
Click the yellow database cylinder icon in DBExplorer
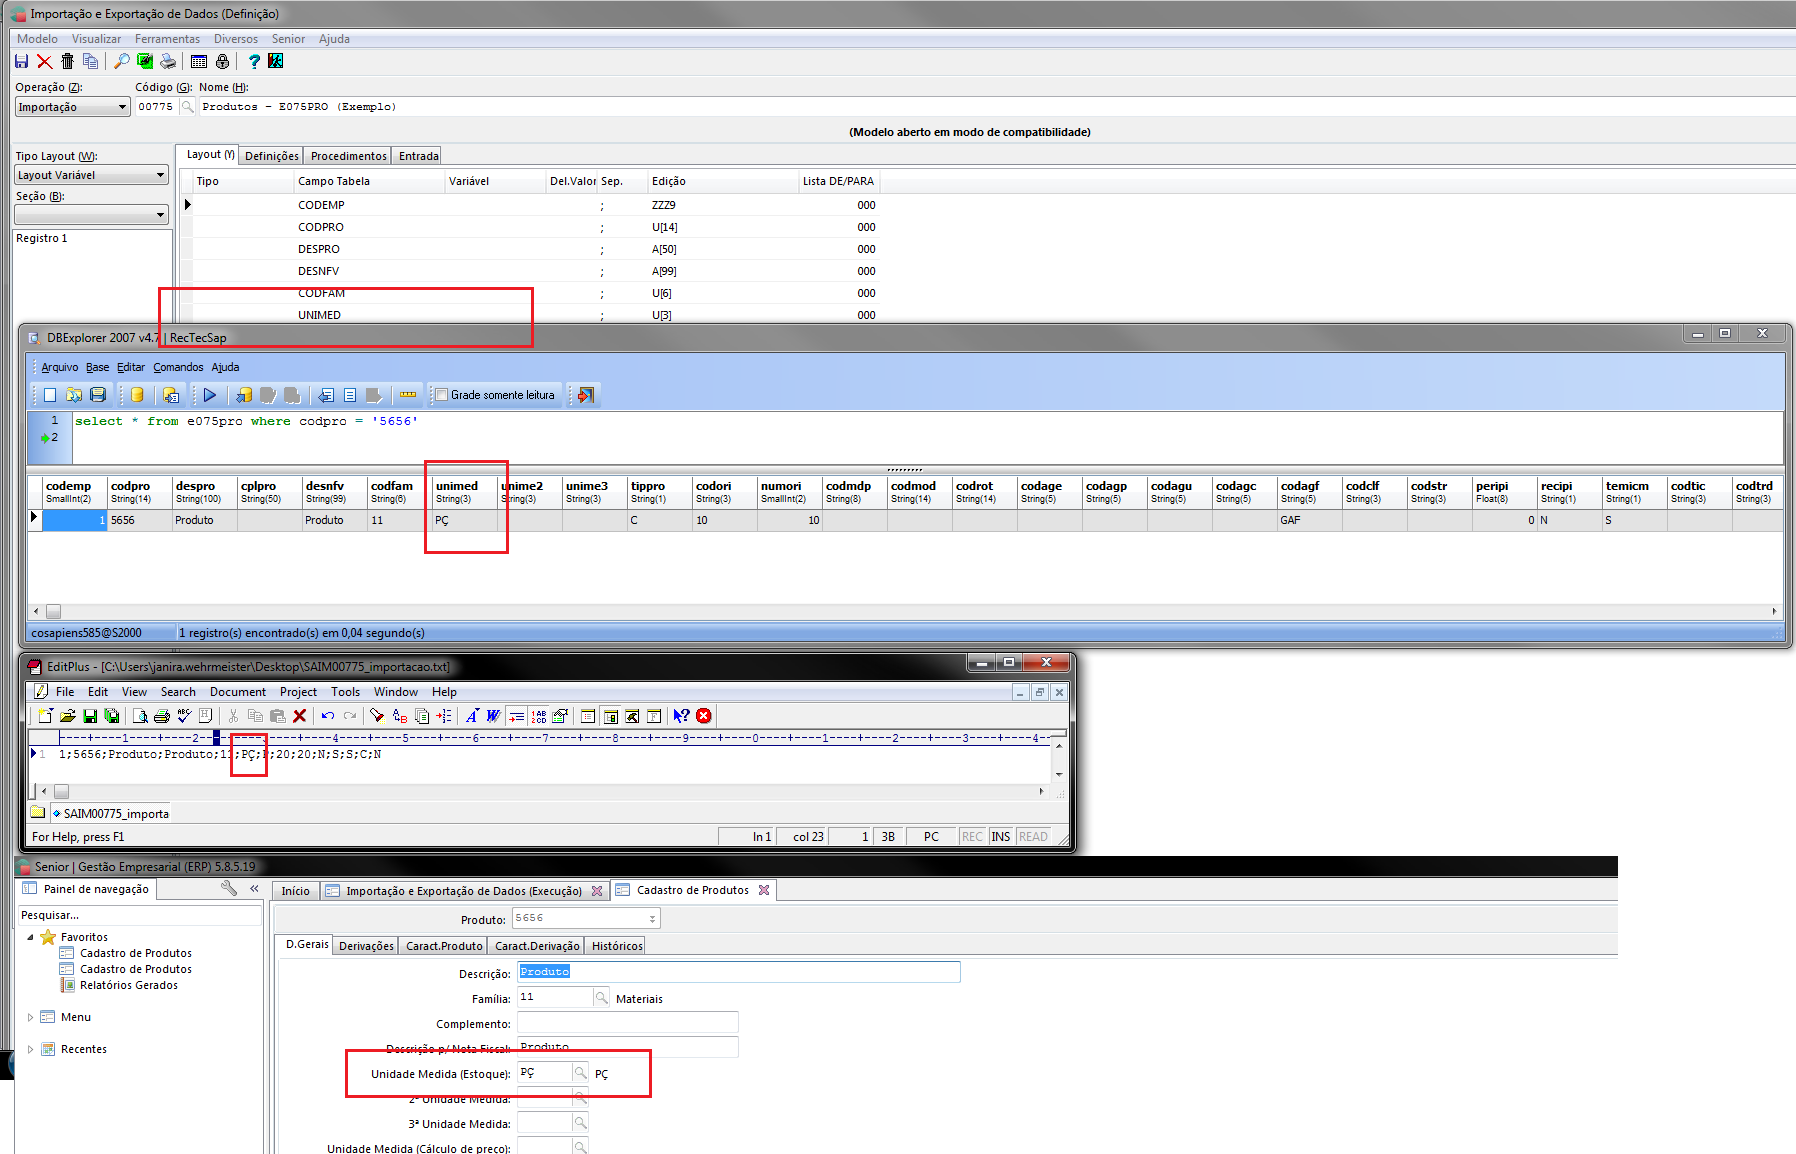137,395
